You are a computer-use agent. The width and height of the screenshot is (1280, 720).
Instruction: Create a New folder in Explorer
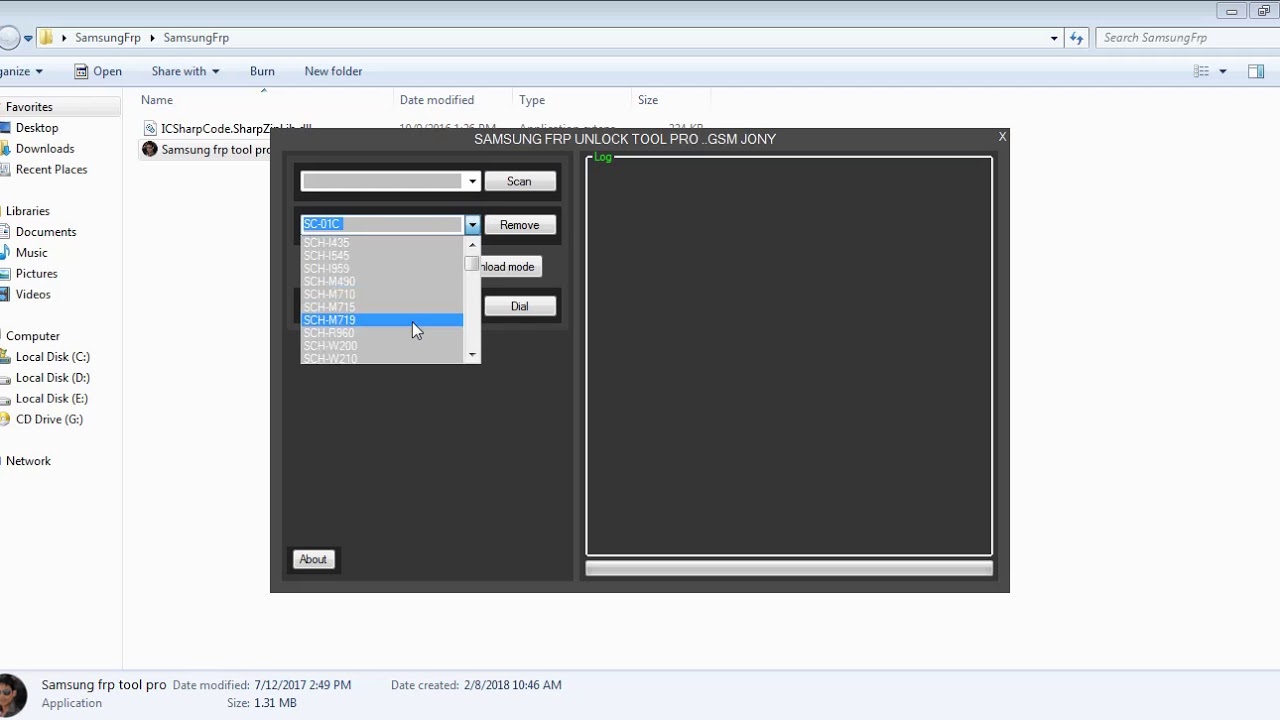click(x=333, y=71)
